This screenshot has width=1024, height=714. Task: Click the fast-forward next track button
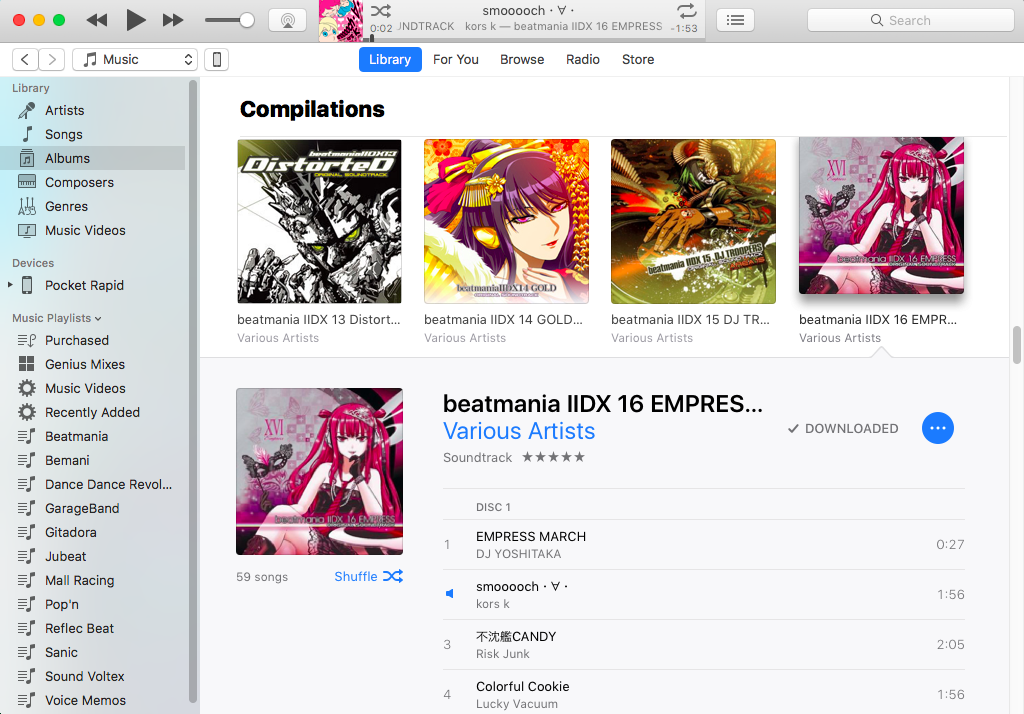pyautogui.click(x=173, y=20)
